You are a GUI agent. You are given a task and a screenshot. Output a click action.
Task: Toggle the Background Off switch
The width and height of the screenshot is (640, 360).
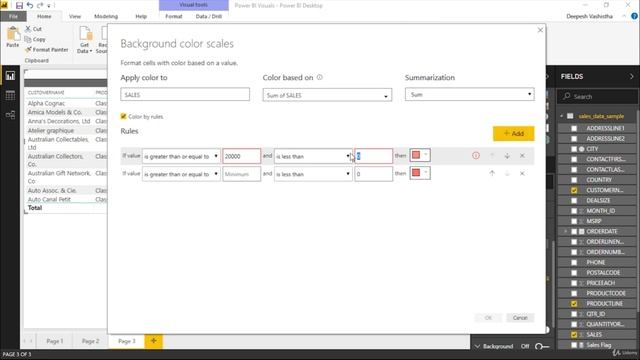click(x=542, y=346)
